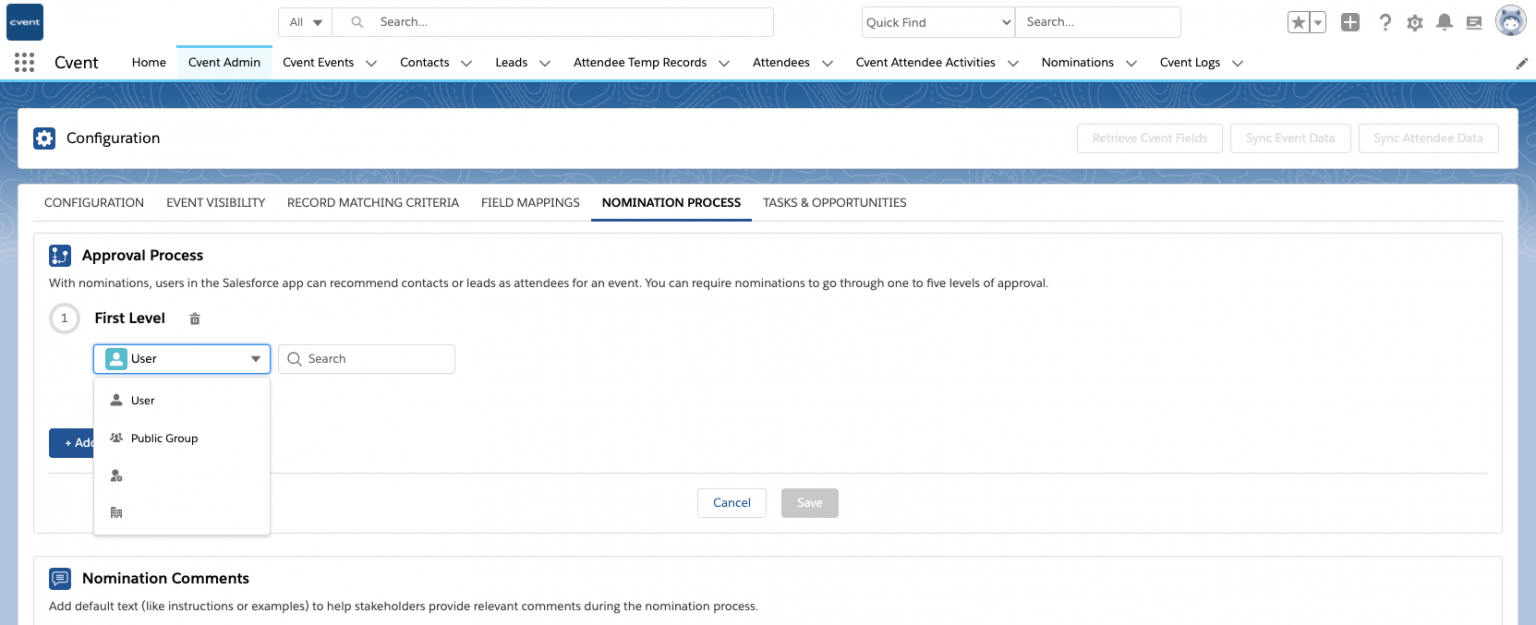1536x625 pixels.
Task: Select Public Group from the list
Action: click(164, 438)
